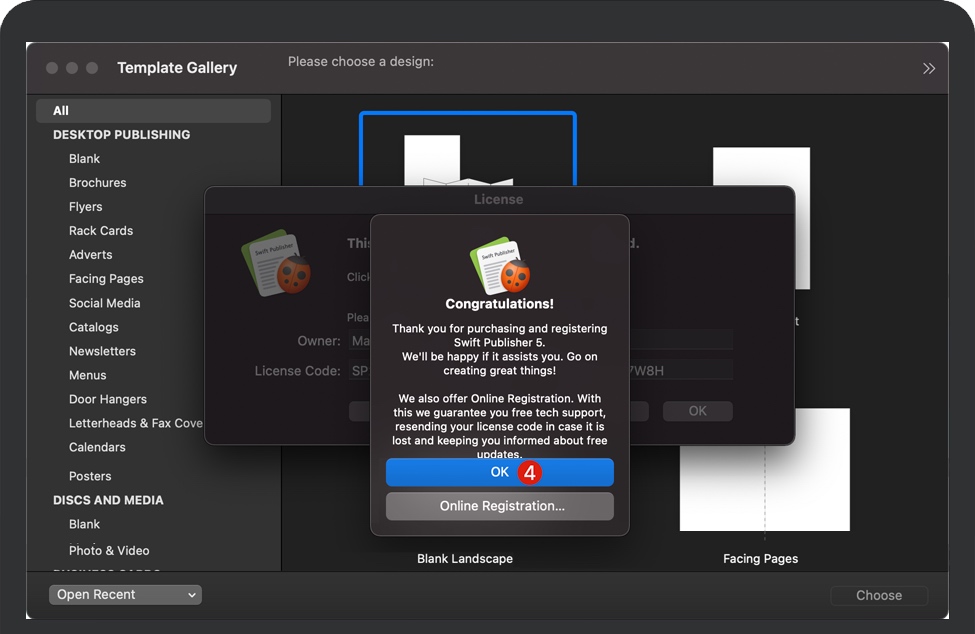Image resolution: width=975 pixels, height=634 pixels.
Task: Select Photo & Video category
Action: coord(109,551)
